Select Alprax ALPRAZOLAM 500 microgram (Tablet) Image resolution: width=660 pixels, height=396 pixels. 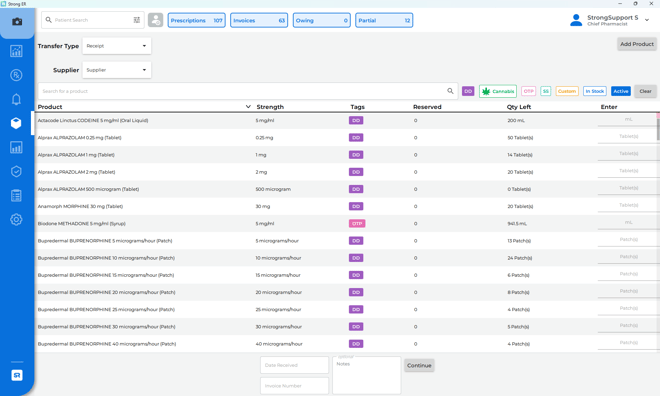pos(347,189)
